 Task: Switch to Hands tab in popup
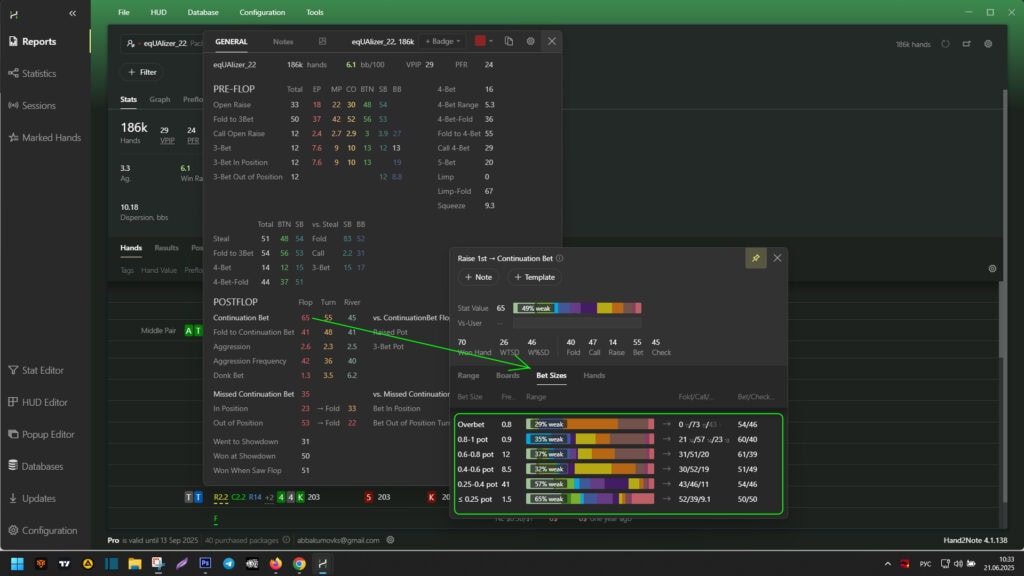594,376
